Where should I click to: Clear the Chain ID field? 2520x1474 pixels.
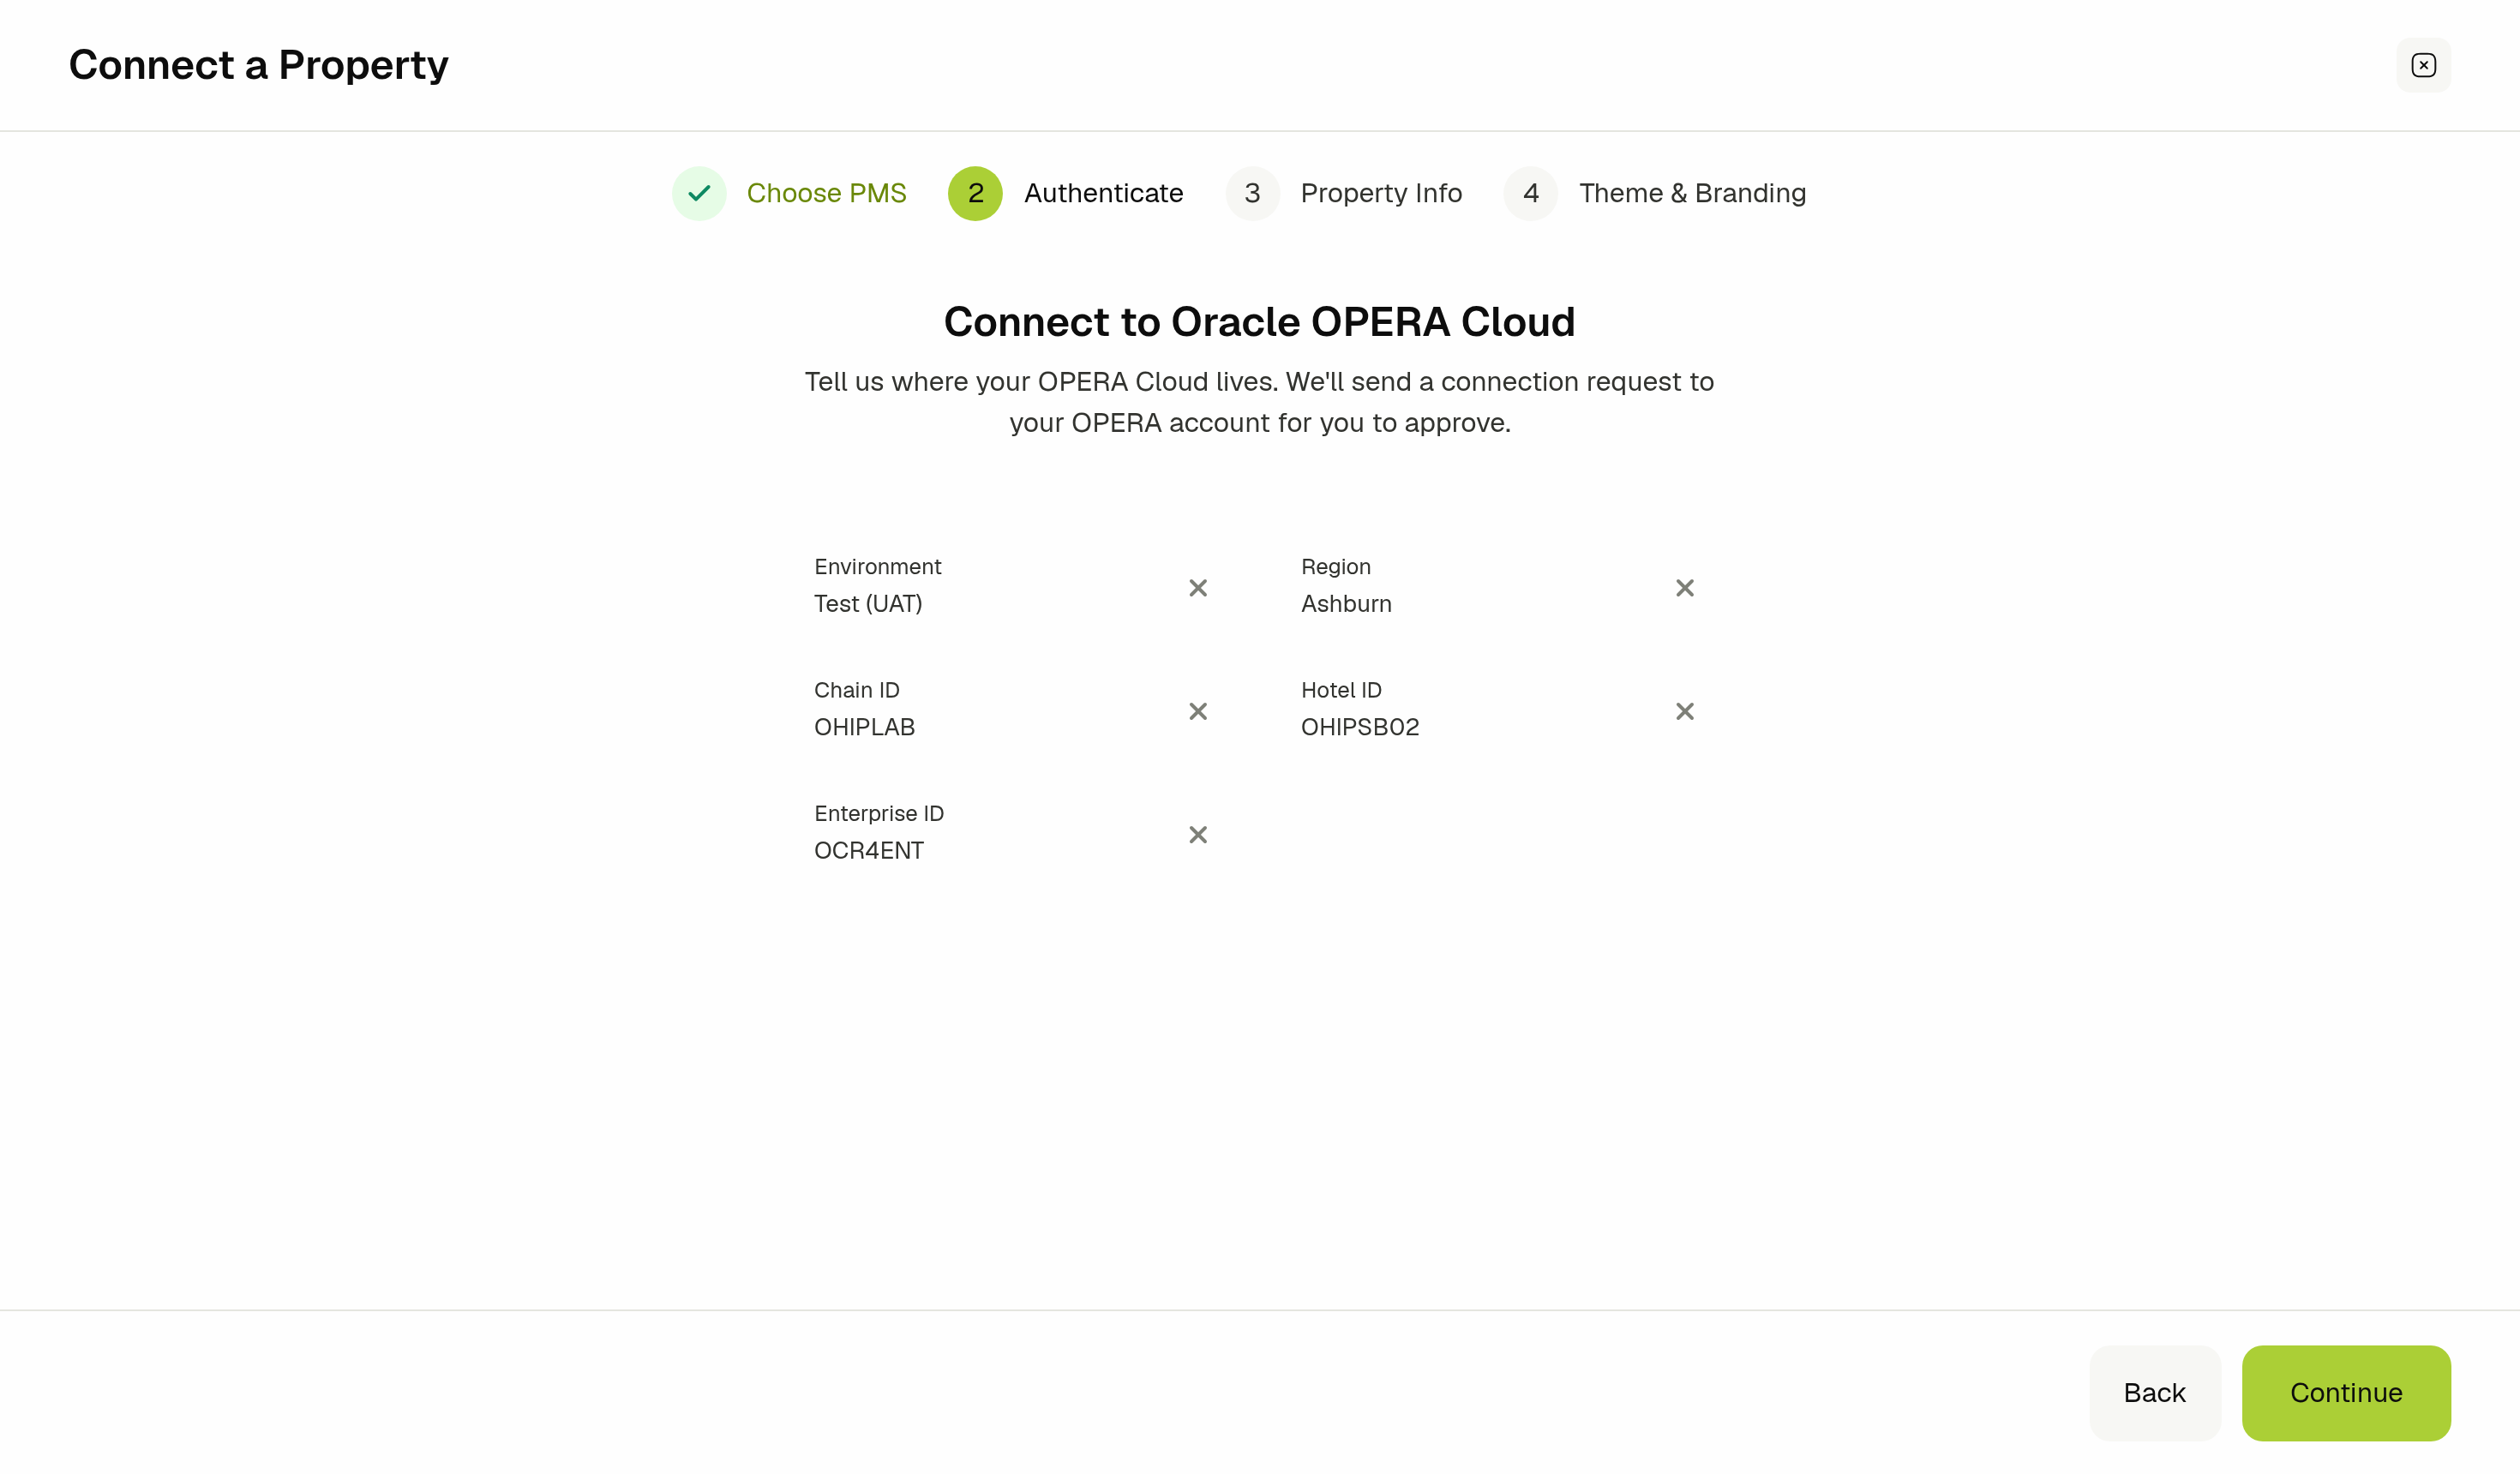pos(1198,711)
